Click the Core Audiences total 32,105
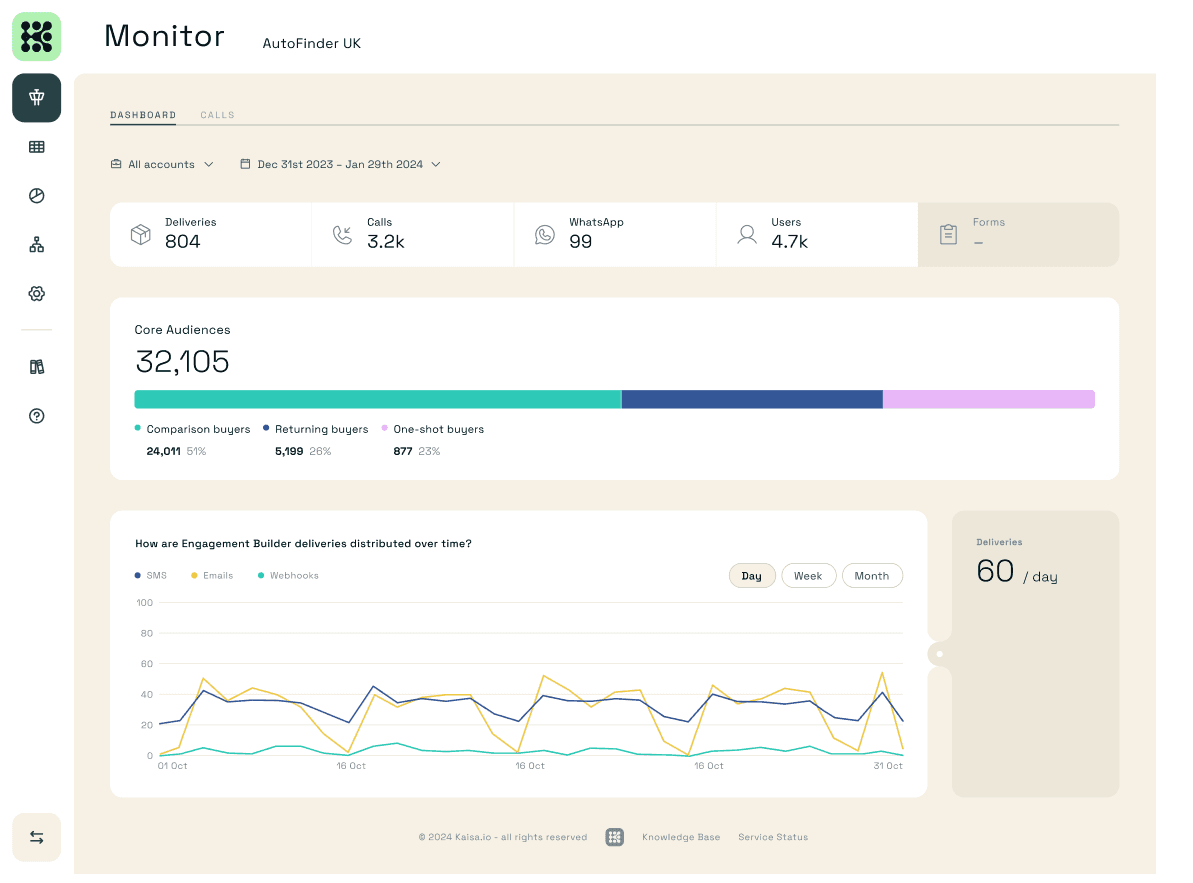The image size is (1193, 883). 183,362
